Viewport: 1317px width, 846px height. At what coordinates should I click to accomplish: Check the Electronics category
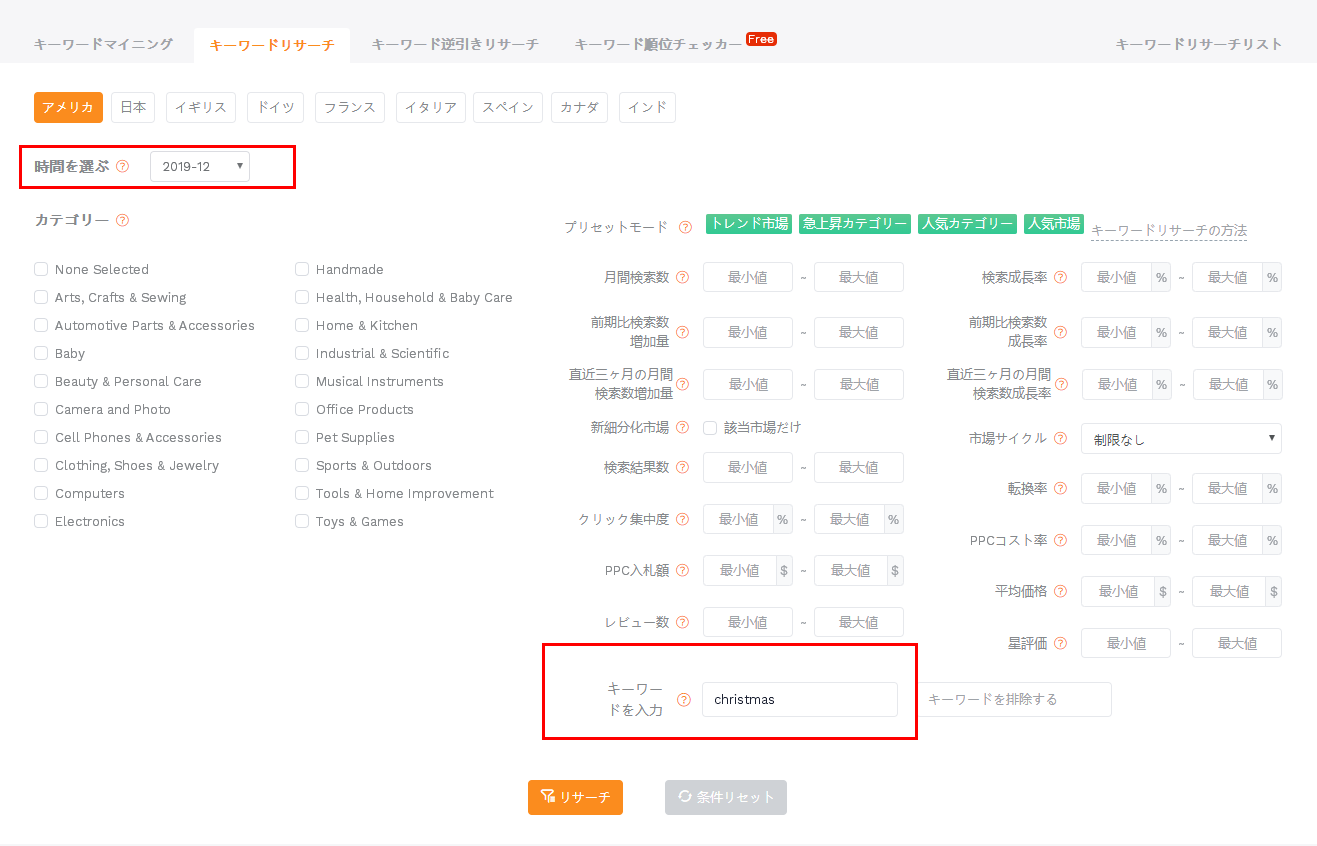coord(41,521)
